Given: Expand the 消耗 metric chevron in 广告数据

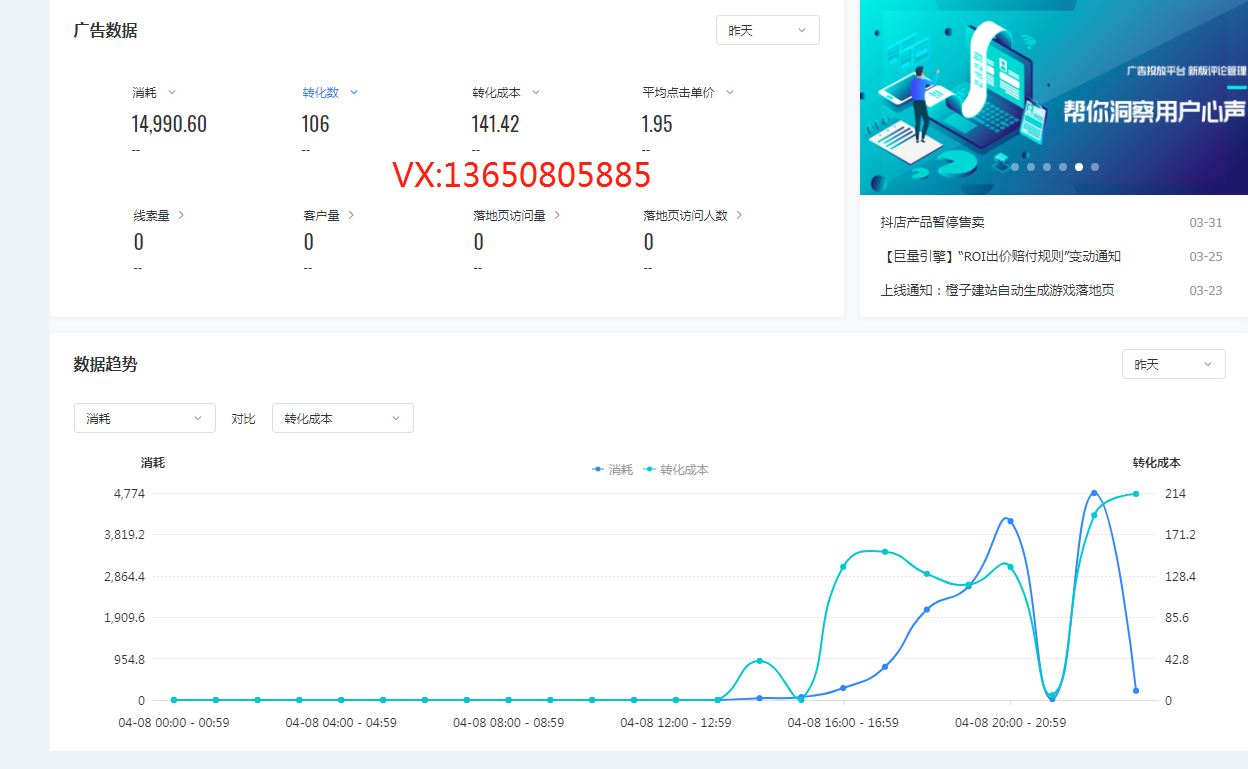Looking at the screenshot, I should click(x=172, y=92).
